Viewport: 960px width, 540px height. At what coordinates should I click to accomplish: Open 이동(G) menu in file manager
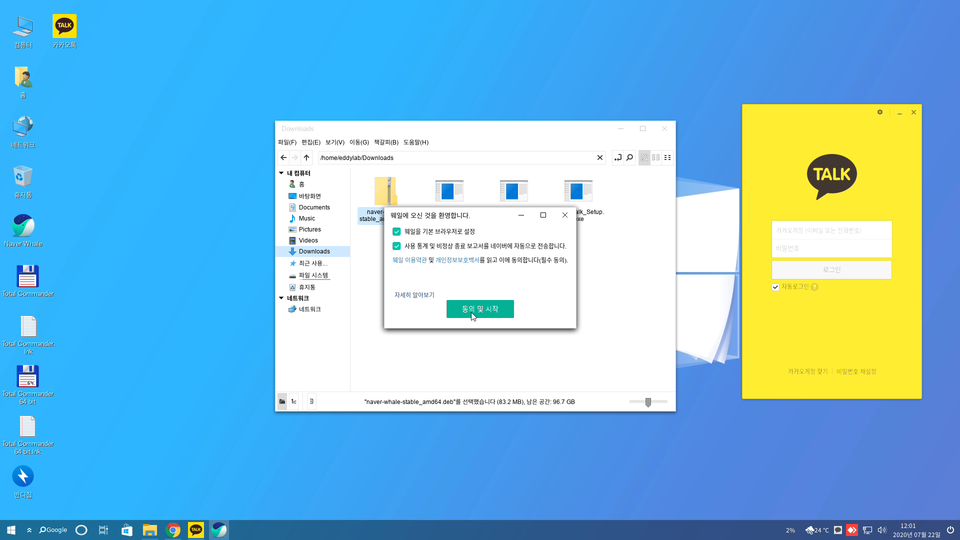pyautogui.click(x=359, y=142)
